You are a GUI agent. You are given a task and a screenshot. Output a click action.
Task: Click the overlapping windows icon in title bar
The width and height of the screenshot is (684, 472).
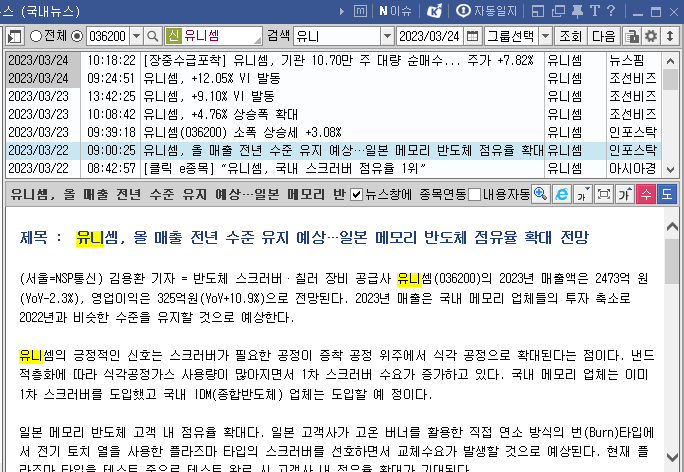[558, 11]
